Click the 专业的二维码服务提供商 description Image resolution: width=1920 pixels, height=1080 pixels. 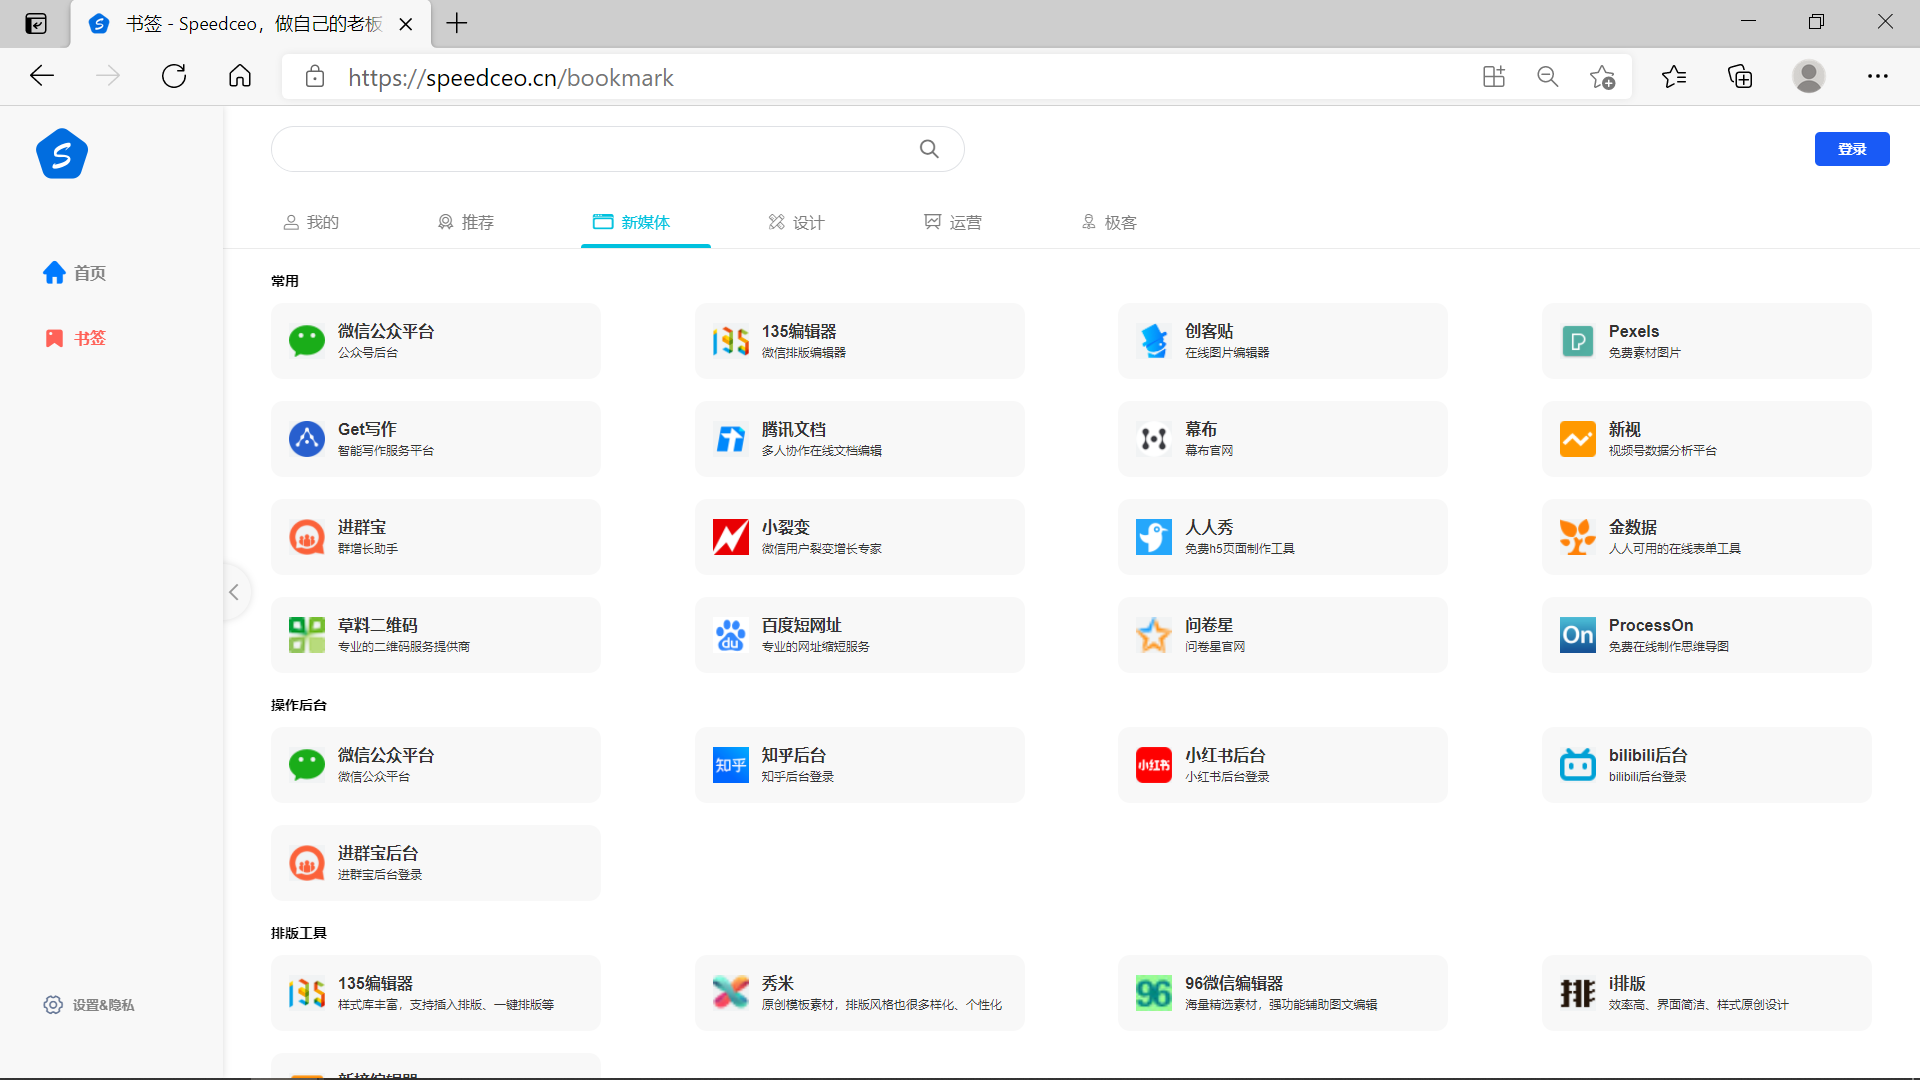(x=404, y=647)
